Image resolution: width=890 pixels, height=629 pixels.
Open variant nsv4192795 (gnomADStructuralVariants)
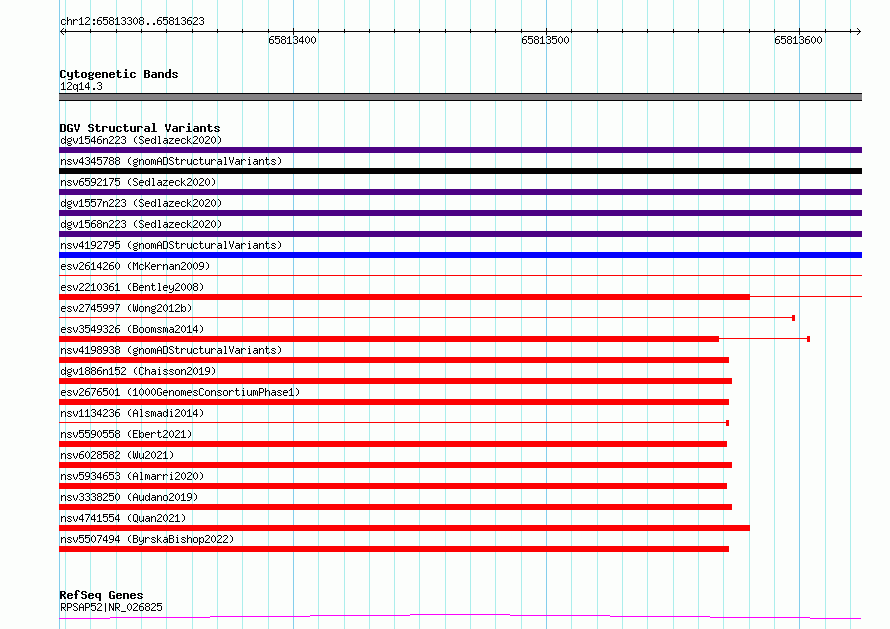171,245
